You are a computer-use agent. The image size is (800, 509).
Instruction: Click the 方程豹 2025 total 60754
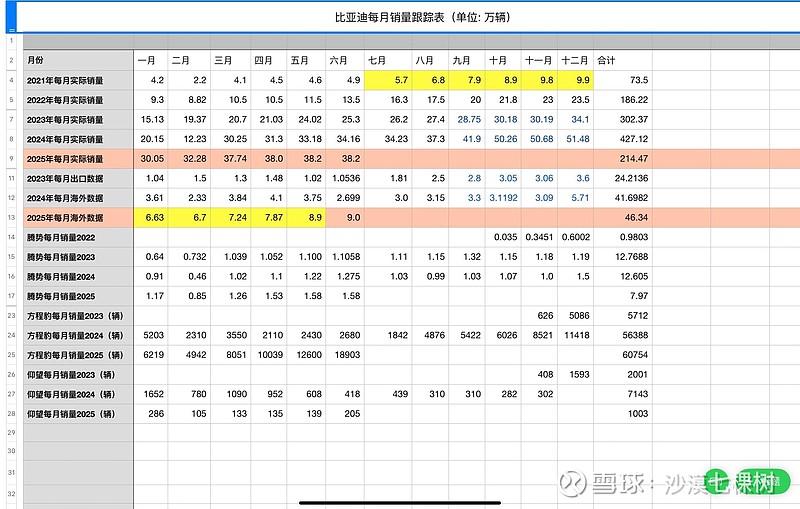623,355
